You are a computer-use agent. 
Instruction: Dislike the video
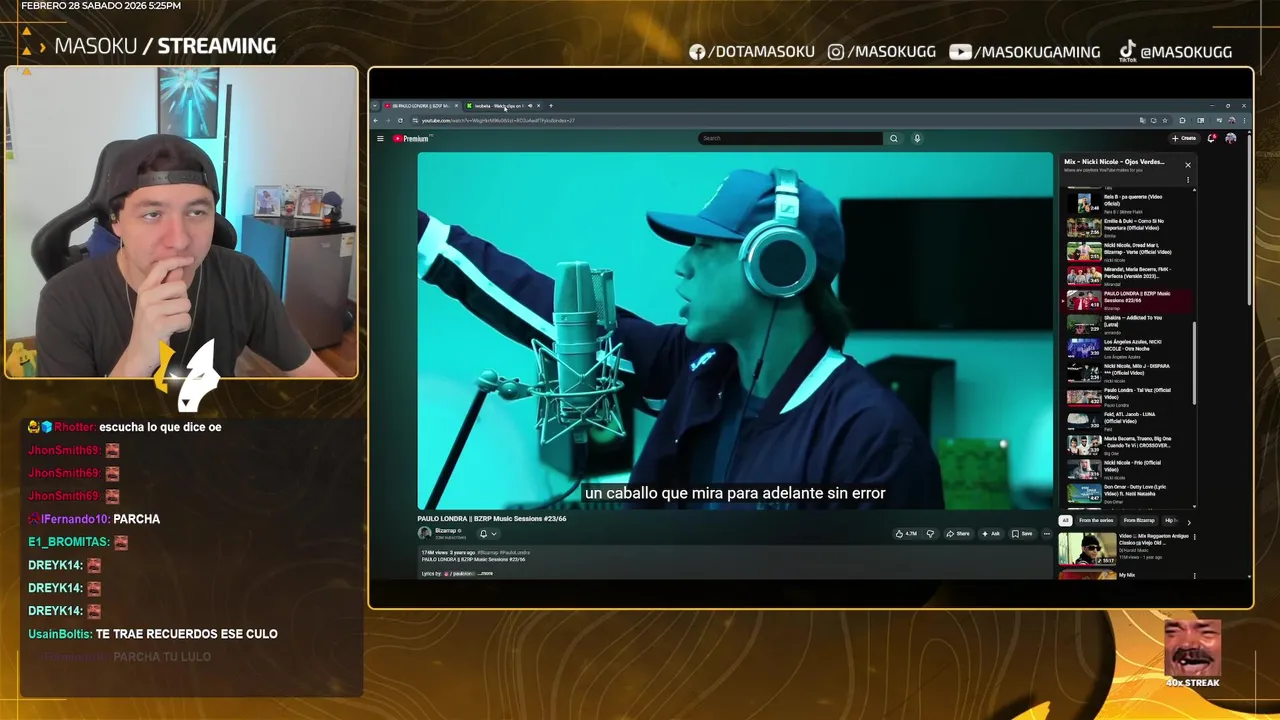[x=930, y=534]
